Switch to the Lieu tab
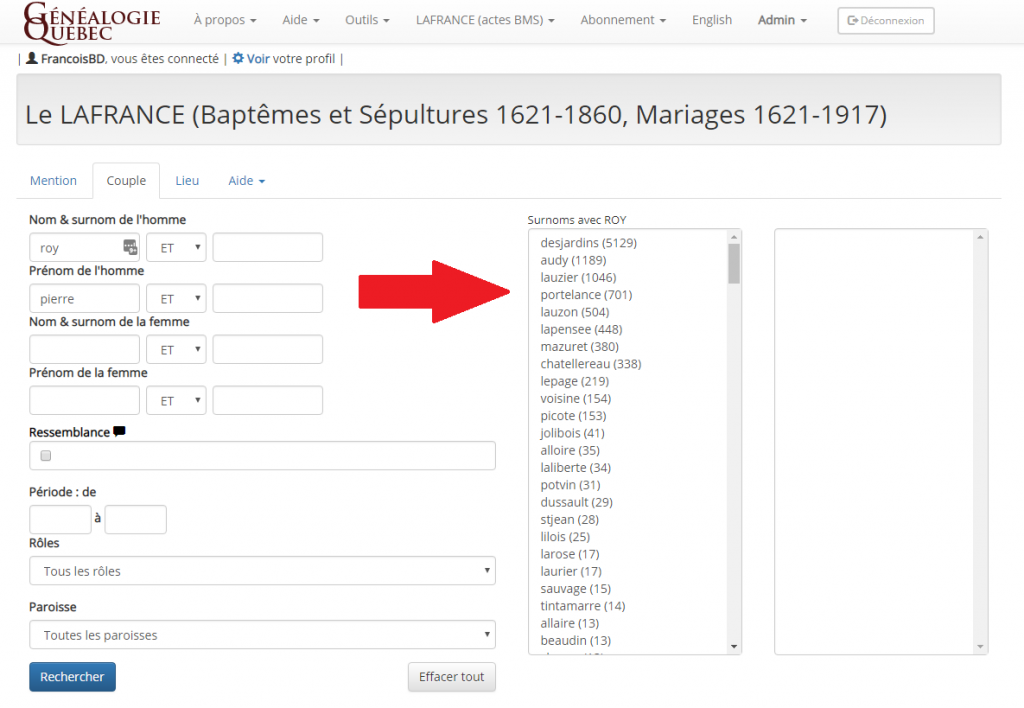Screen dimensions: 1024x708 187,180
